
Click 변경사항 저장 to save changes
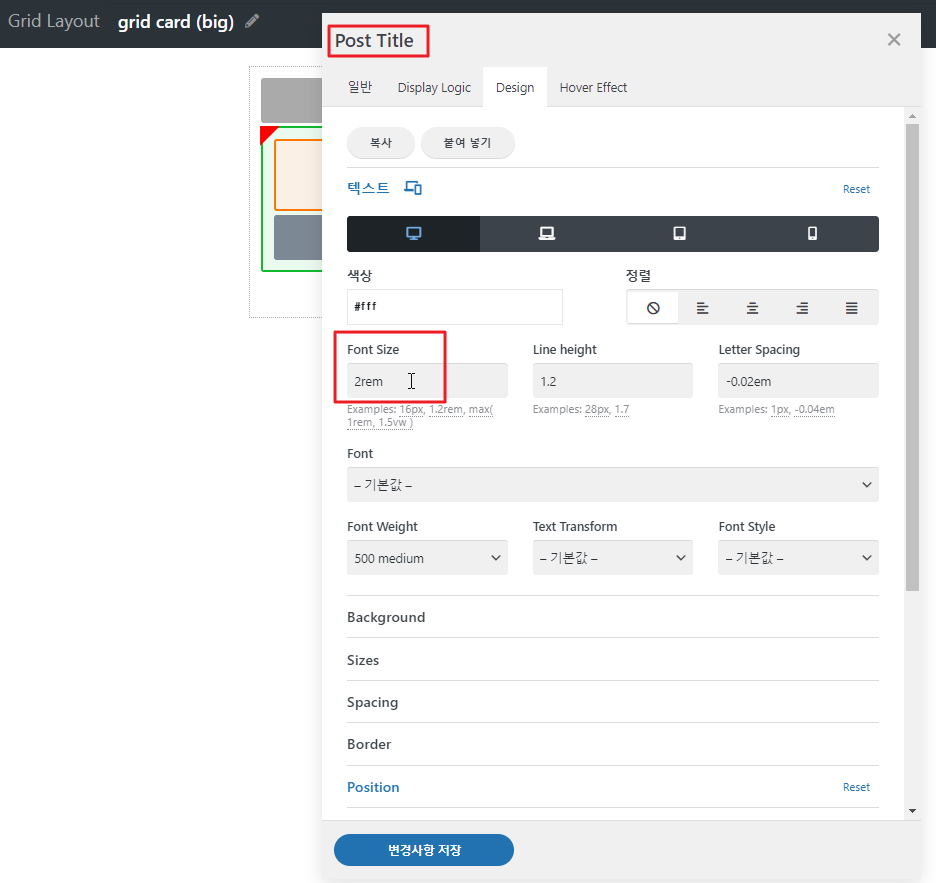(424, 850)
